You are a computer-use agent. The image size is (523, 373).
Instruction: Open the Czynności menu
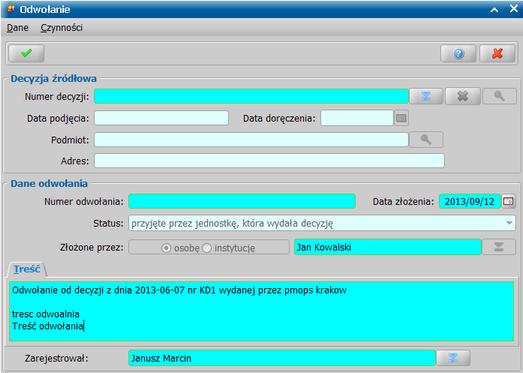point(61,28)
